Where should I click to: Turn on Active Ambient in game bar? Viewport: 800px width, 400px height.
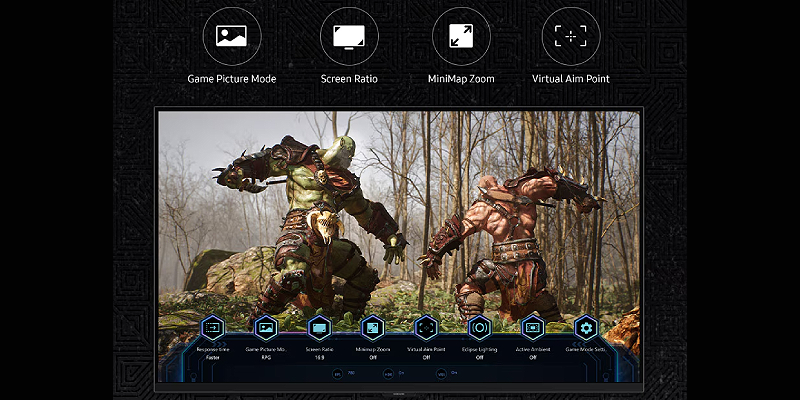[x=532, y=327]
